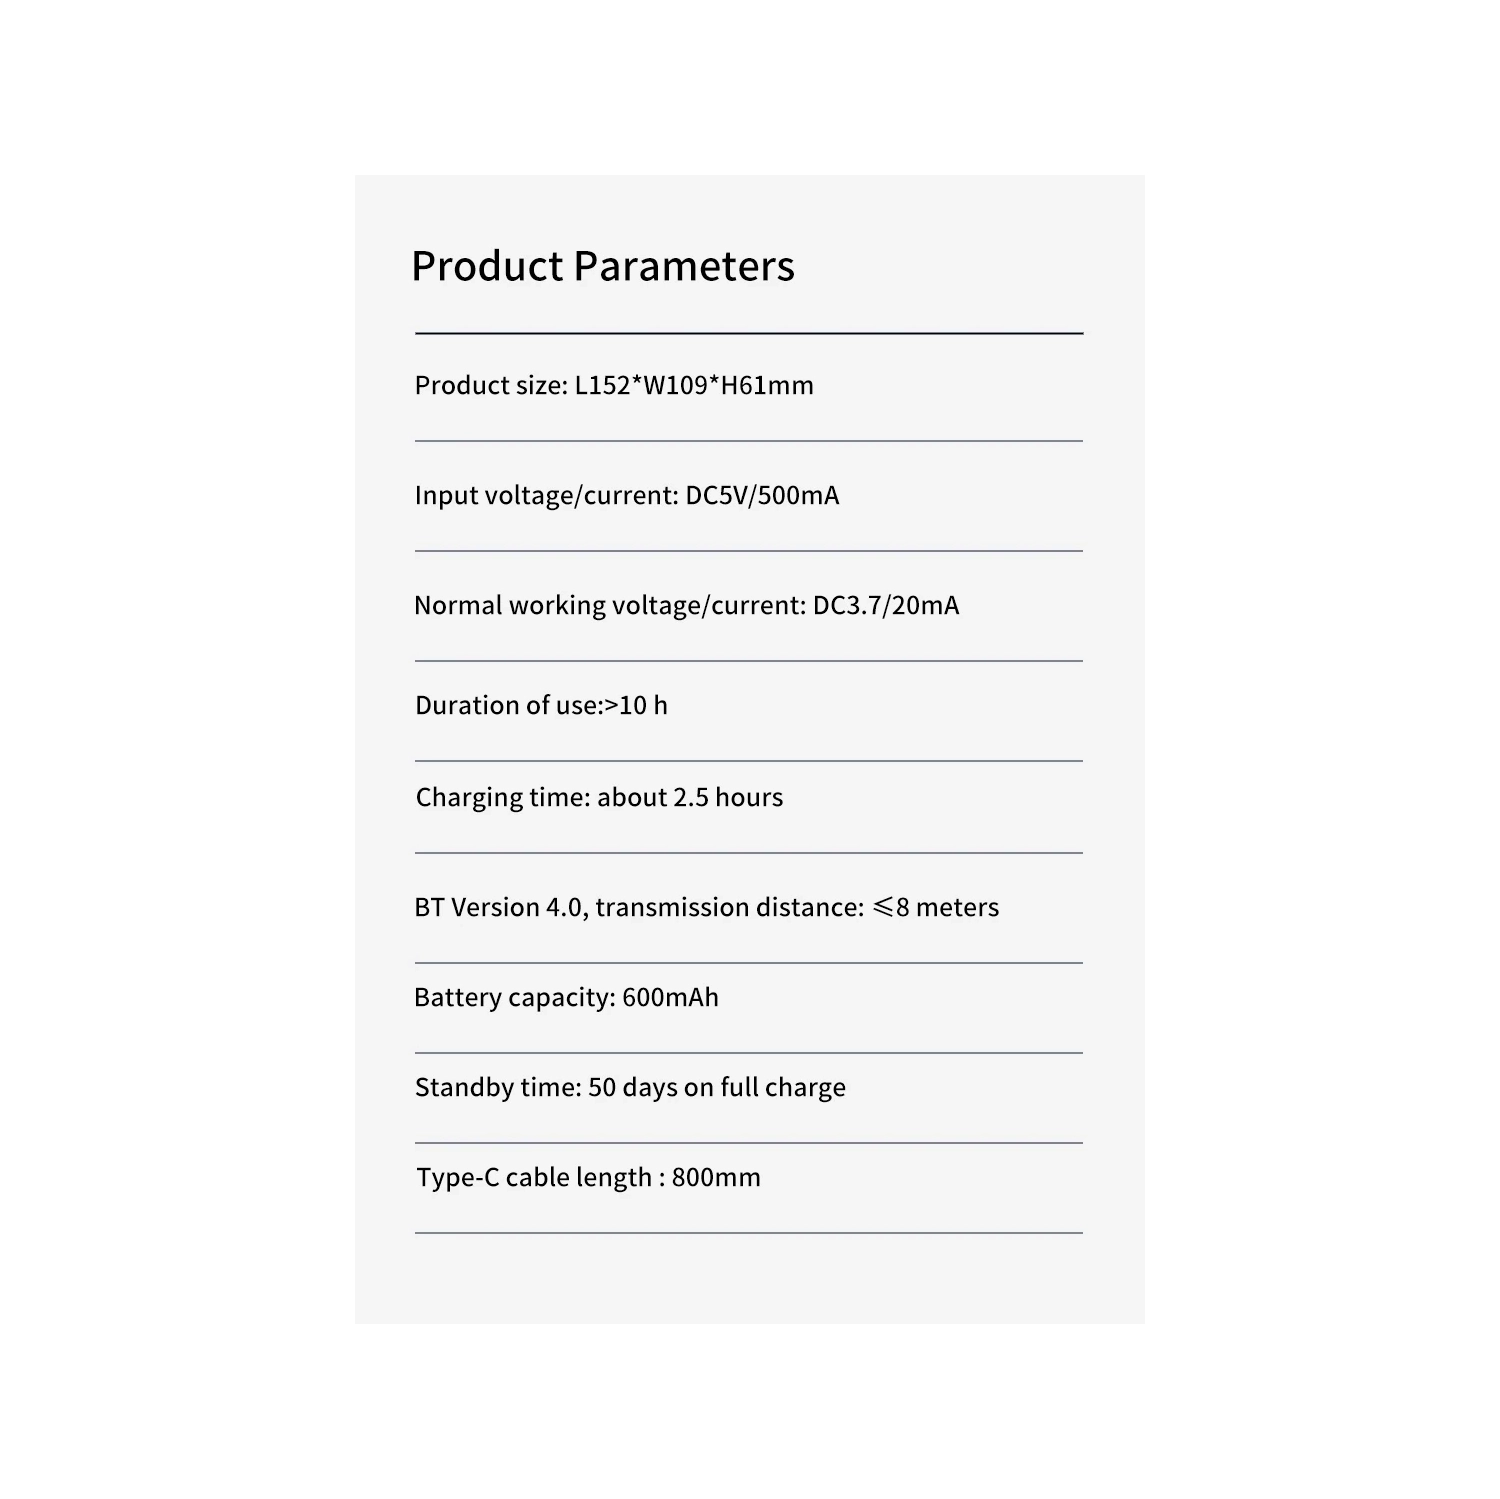Select the "≤8 meters" value
The image size is (1500, 1499).
coord(936,908)
